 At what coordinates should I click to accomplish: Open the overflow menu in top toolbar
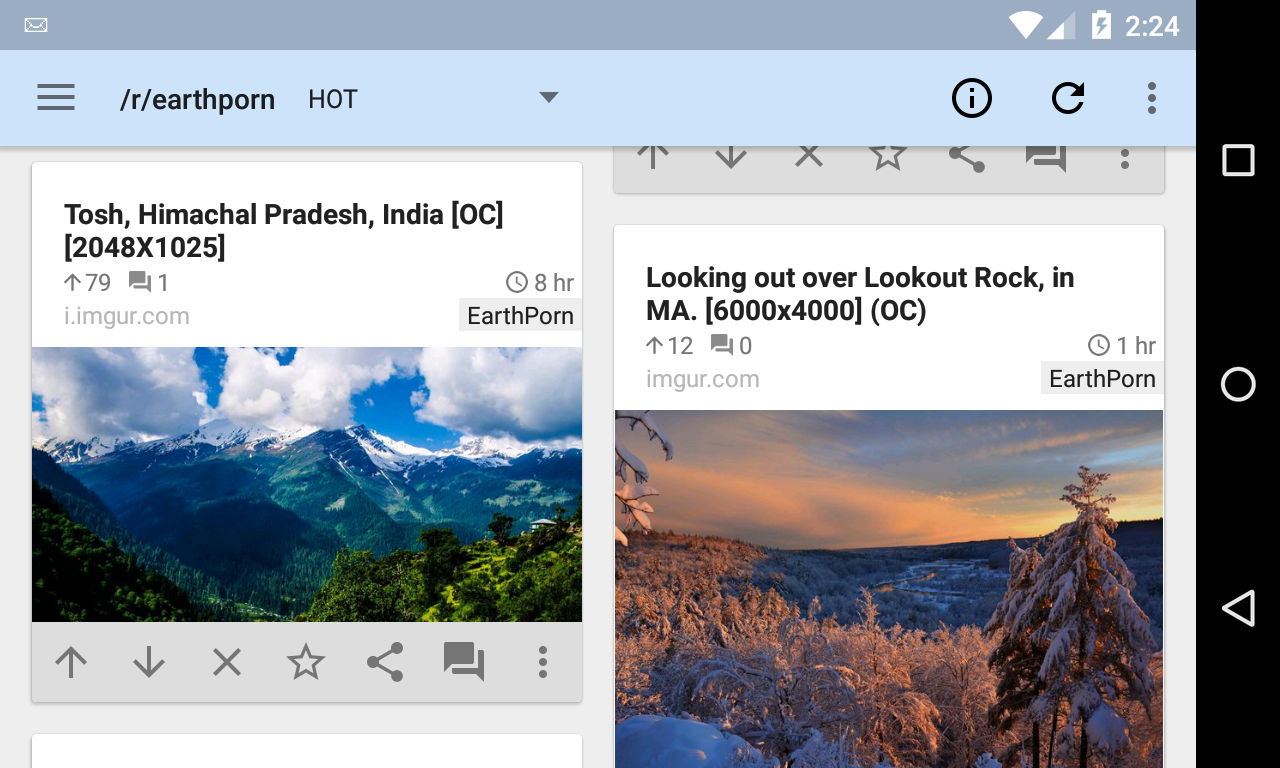point(1152,98)
